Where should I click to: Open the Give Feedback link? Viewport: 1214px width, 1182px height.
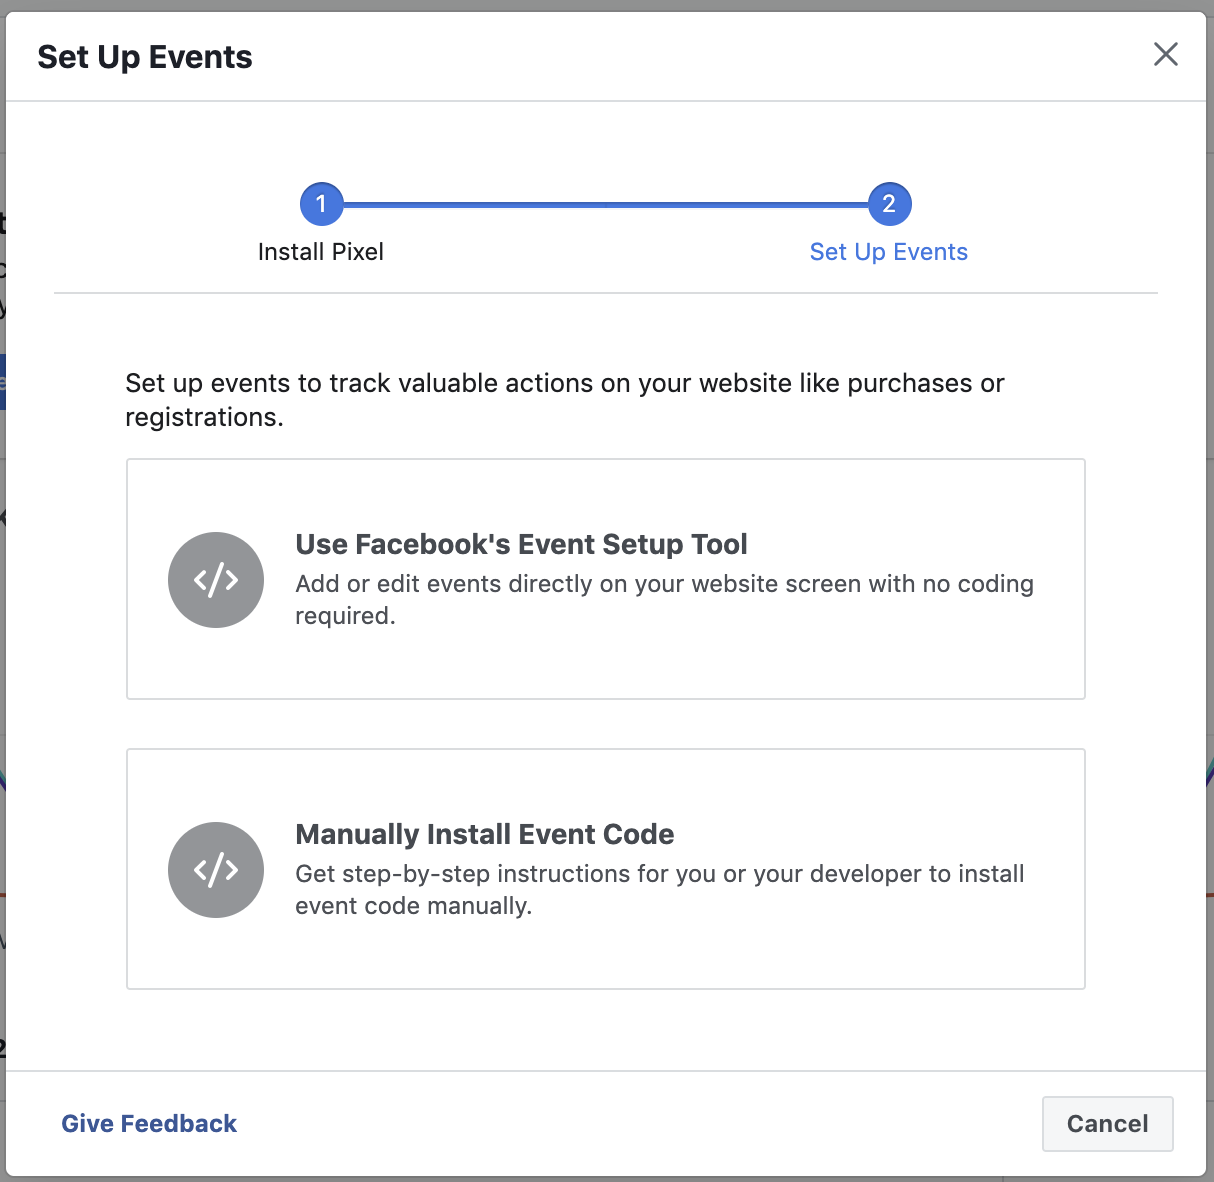149,1124
